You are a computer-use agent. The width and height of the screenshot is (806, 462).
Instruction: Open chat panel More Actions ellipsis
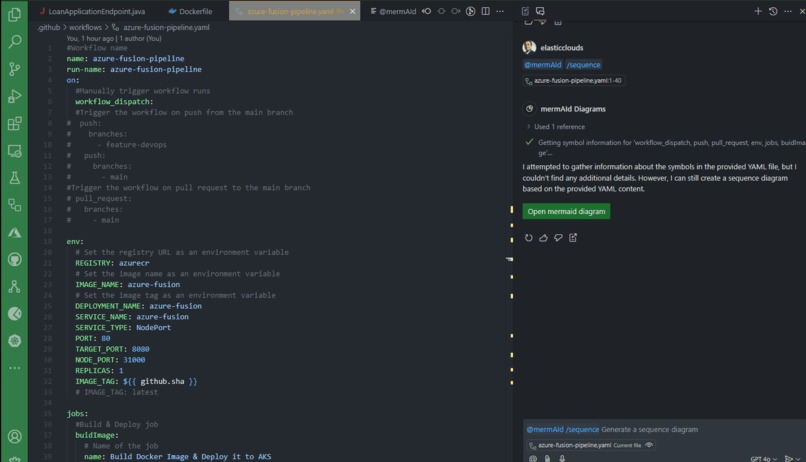point(788,11)
